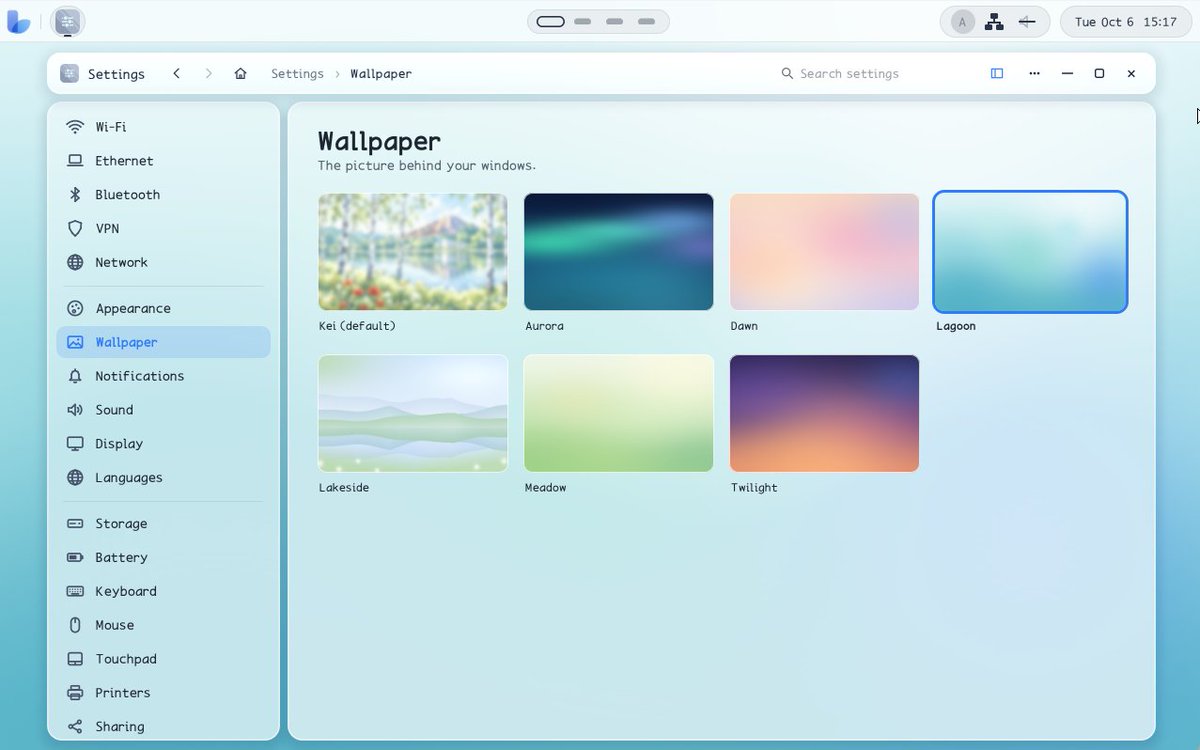
Task: Open the Tue Oct 6 15:17 clock
Action: tap(1125, 22)
